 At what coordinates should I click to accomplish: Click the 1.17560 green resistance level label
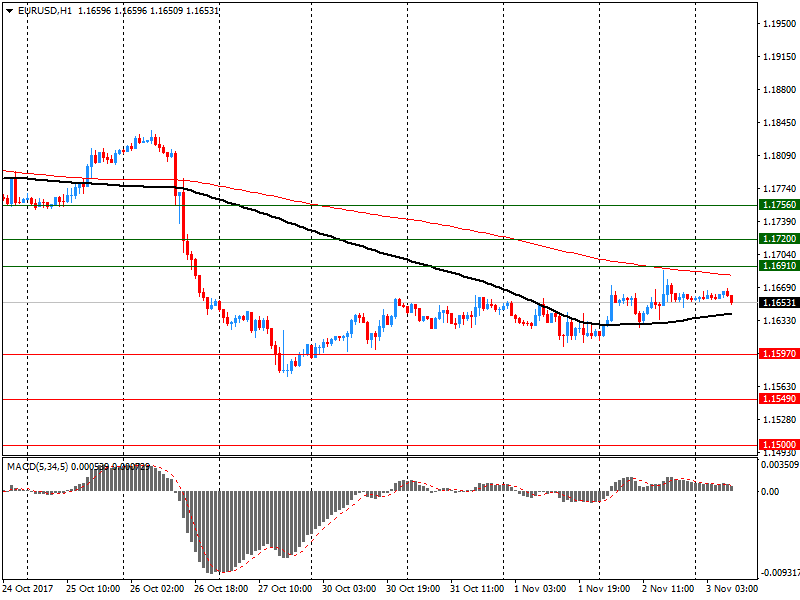click(x=779, y=205)
